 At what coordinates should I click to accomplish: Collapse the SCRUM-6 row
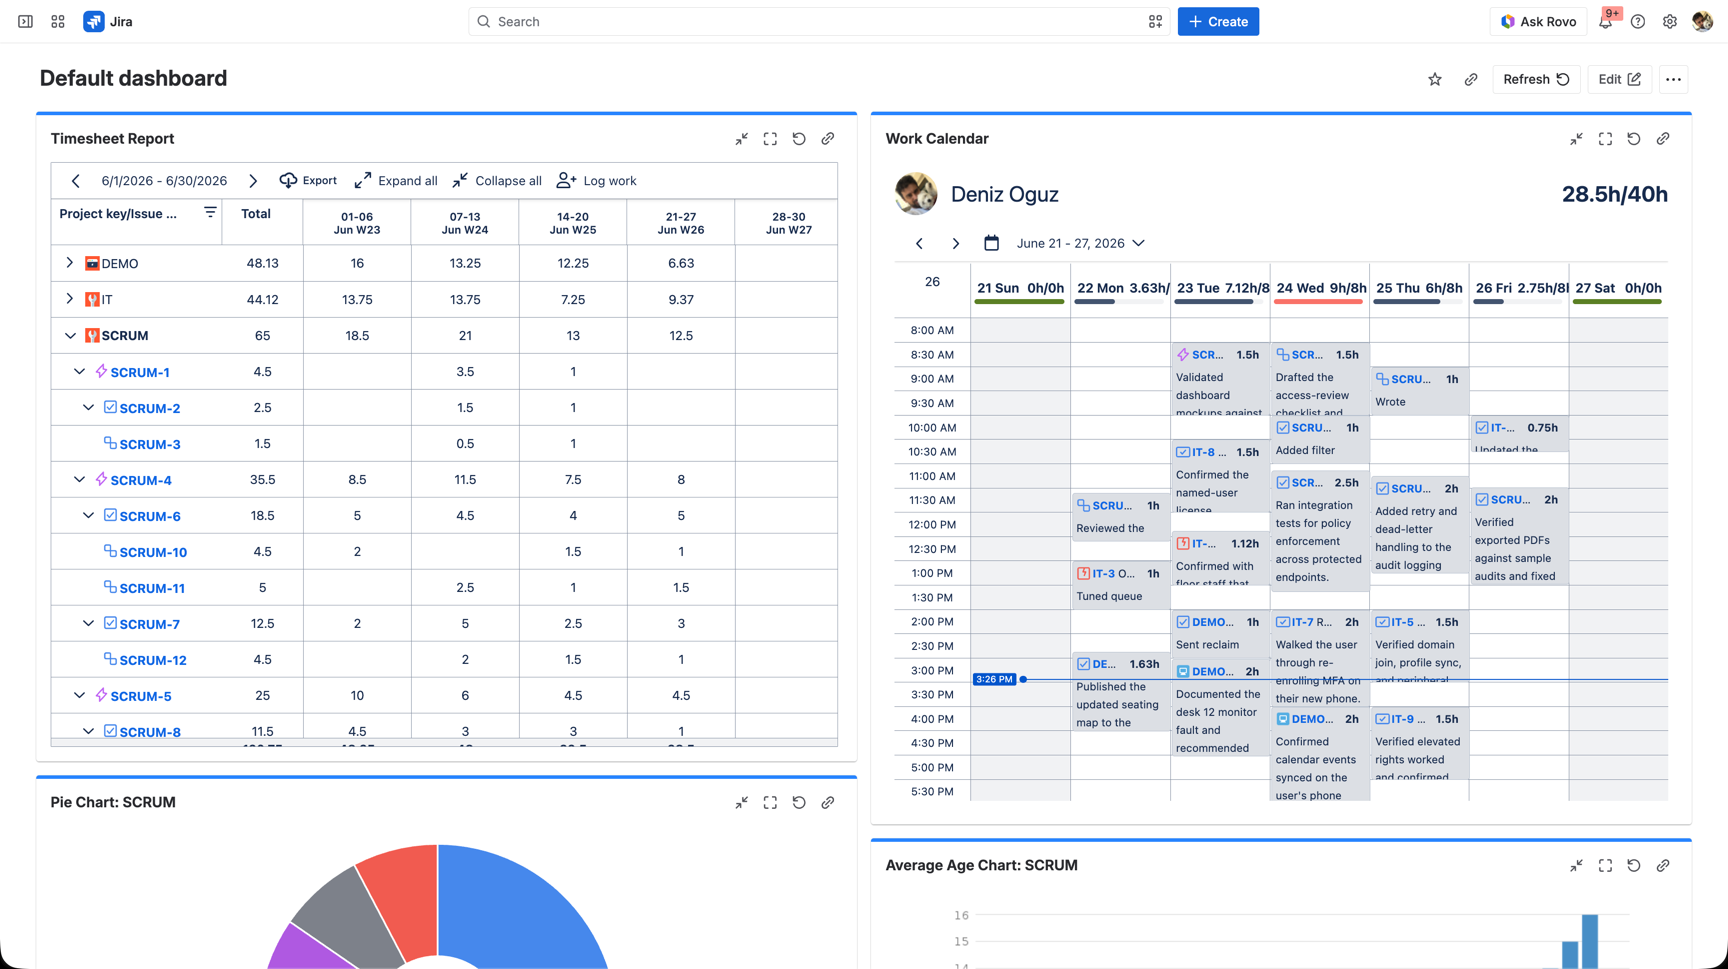pyautogui.click(x=88, y=516)
